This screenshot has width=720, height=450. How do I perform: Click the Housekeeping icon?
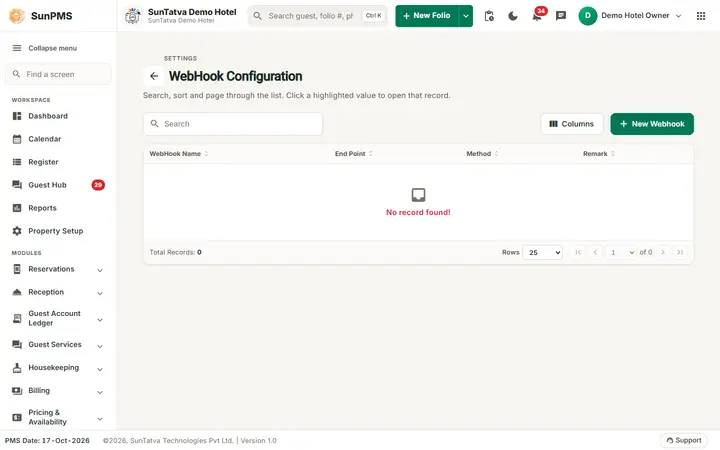(17, 368)
